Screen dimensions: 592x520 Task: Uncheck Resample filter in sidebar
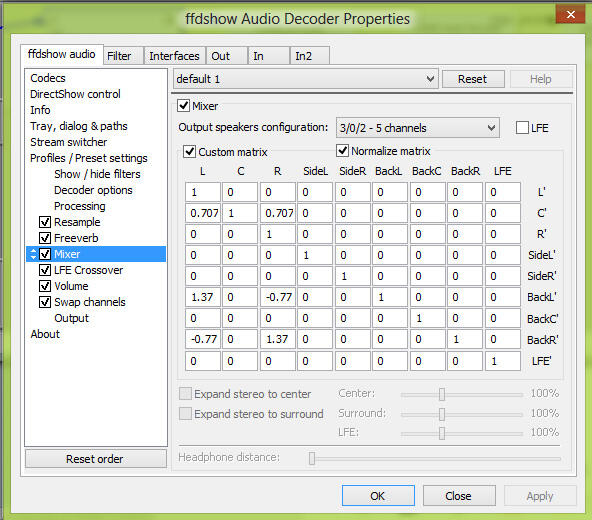coord(45,222)
